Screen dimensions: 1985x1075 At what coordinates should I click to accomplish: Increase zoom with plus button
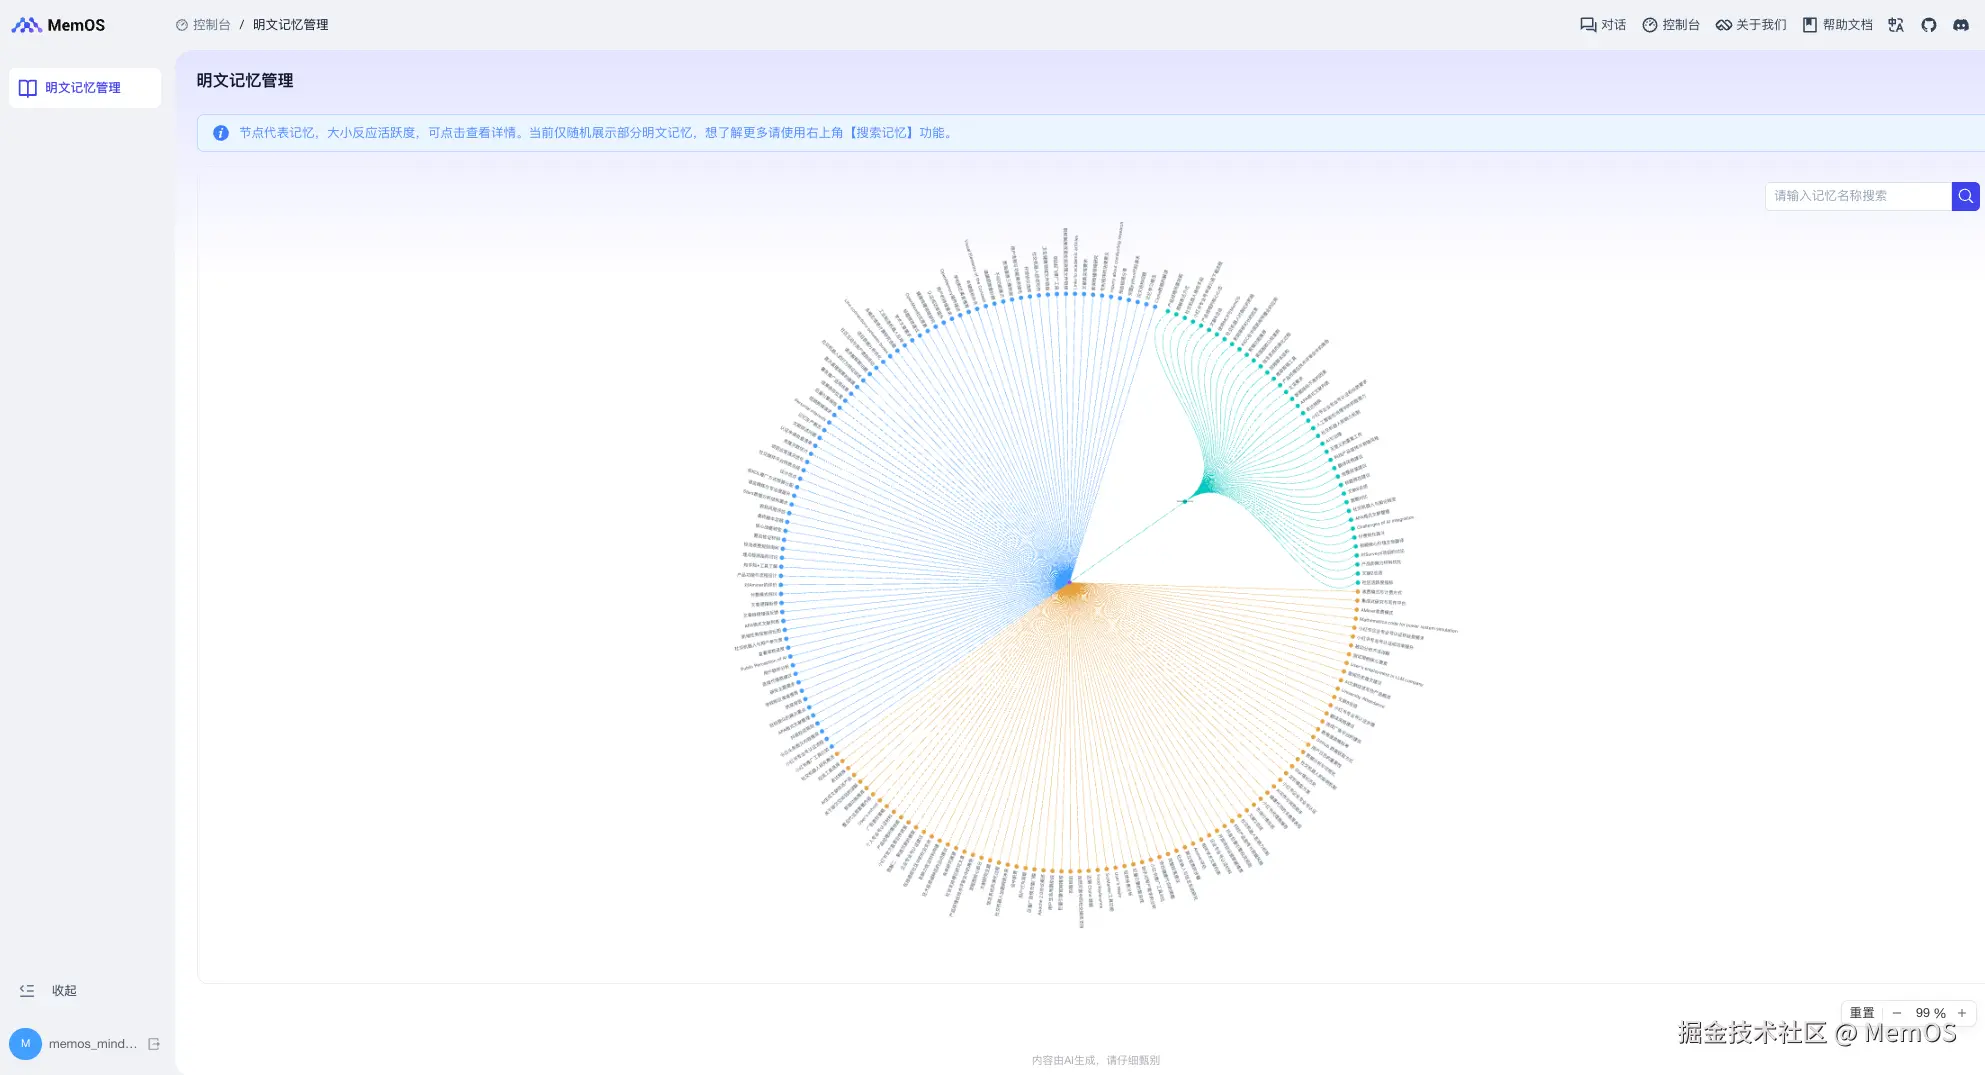pos(1962,1013)
